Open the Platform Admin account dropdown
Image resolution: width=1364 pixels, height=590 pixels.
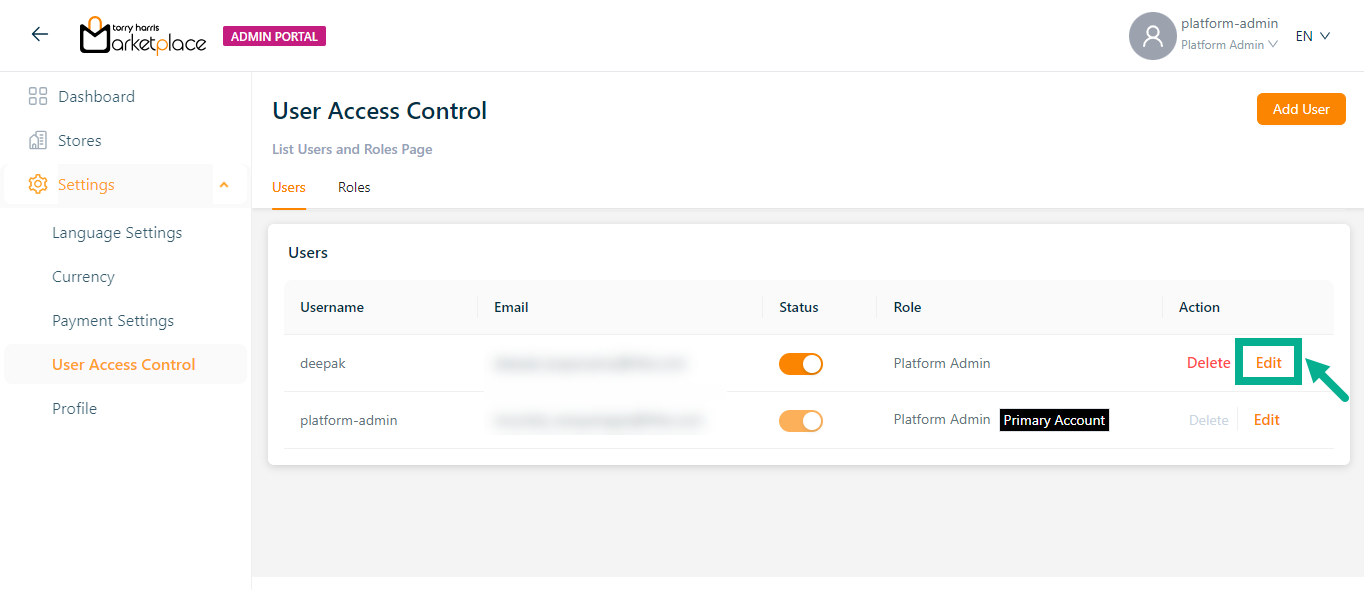[1229, 45]
